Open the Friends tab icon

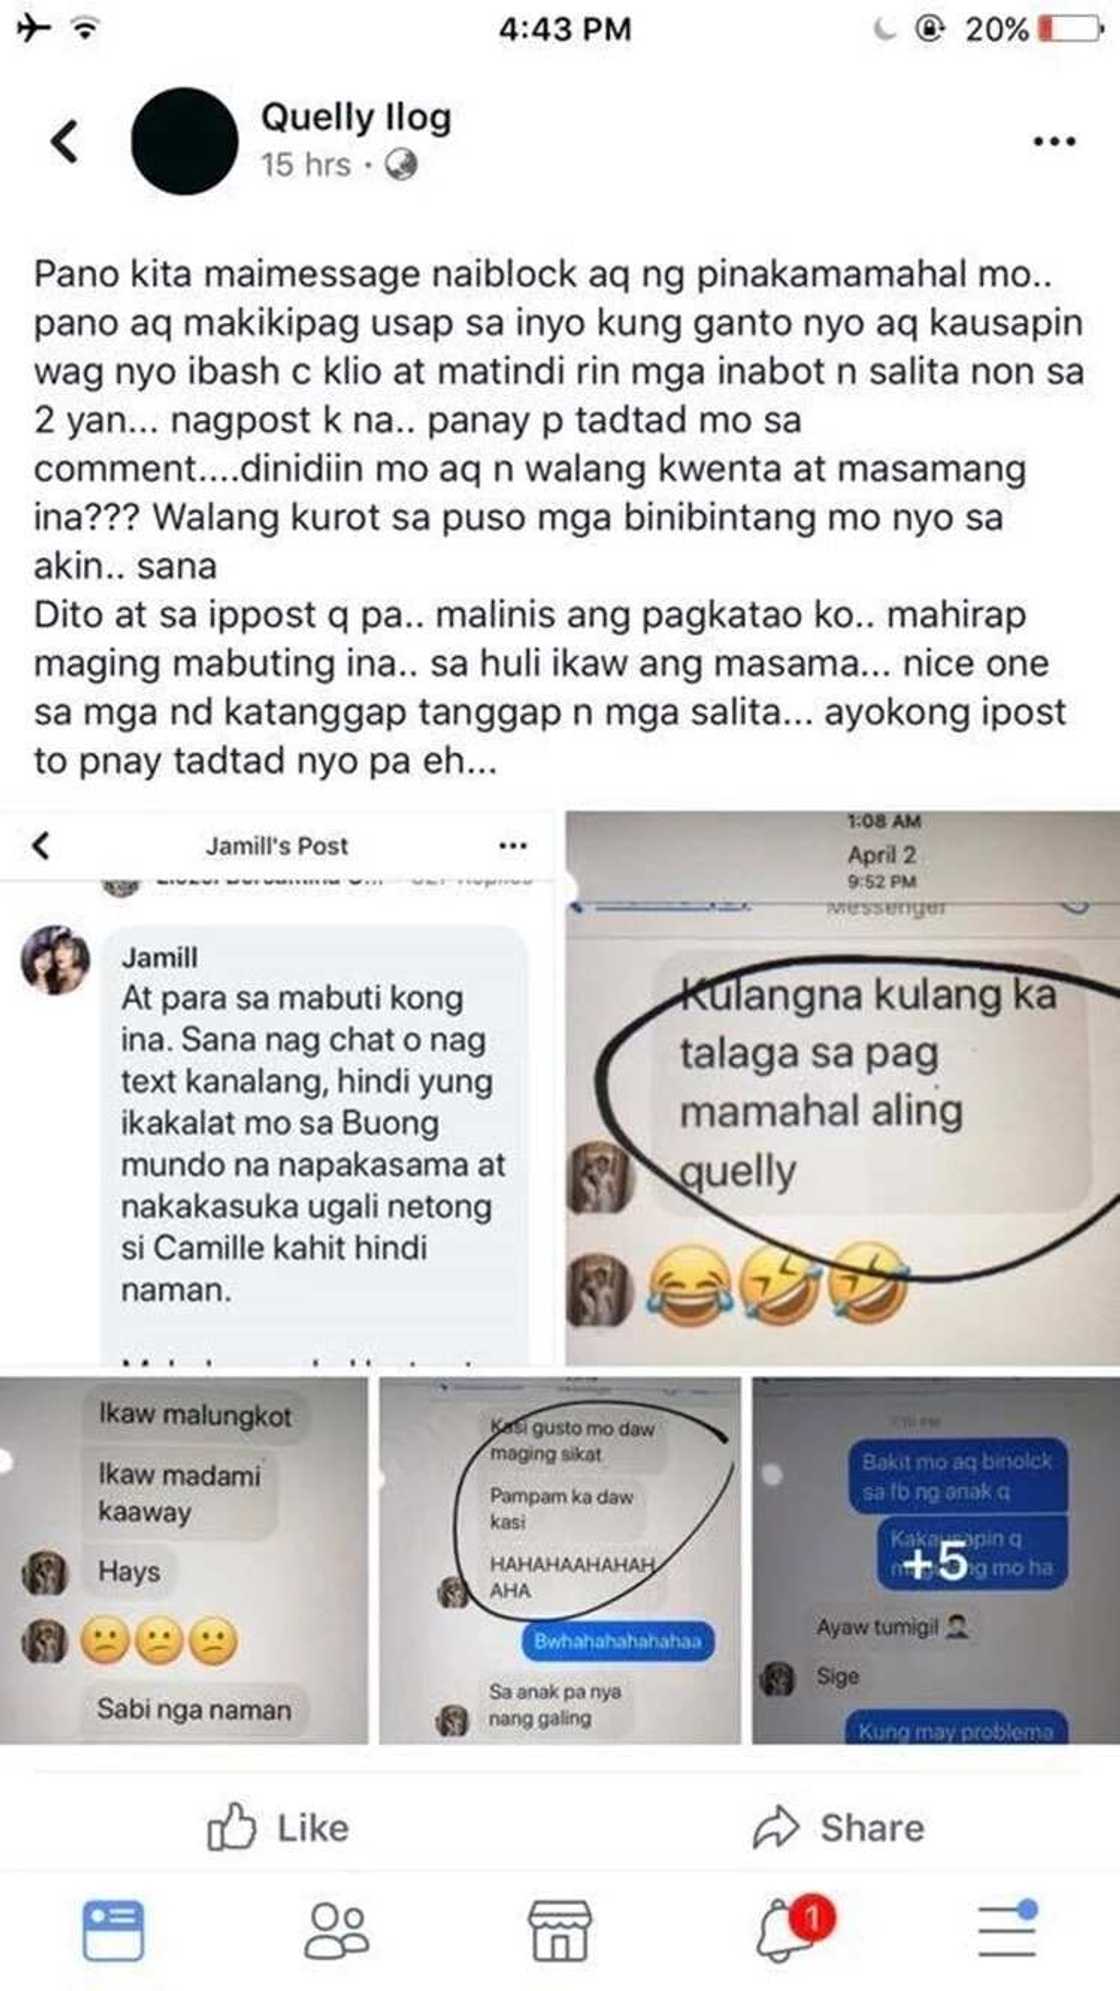pos(337,1929)
